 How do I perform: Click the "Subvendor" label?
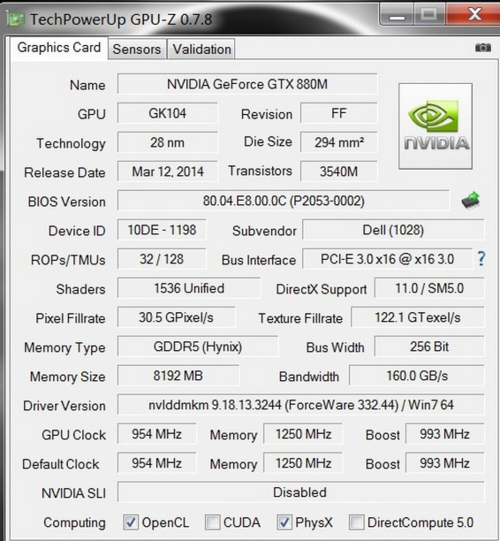tap(264, 231)
